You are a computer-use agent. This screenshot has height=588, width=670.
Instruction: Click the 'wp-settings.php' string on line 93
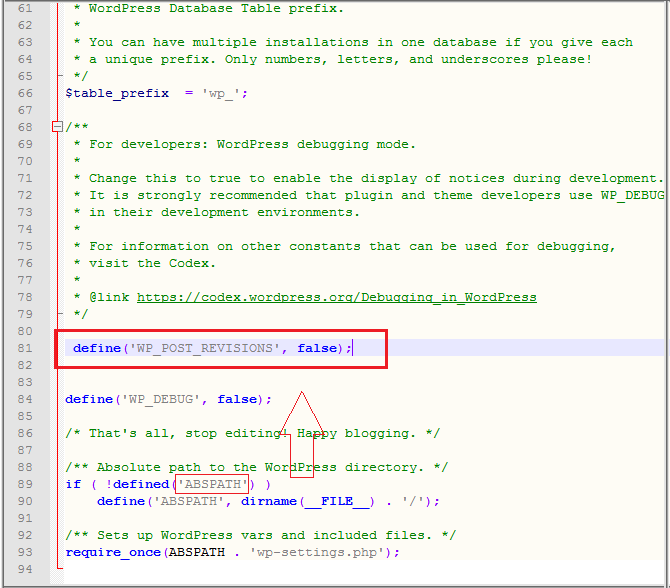(317, 552)
